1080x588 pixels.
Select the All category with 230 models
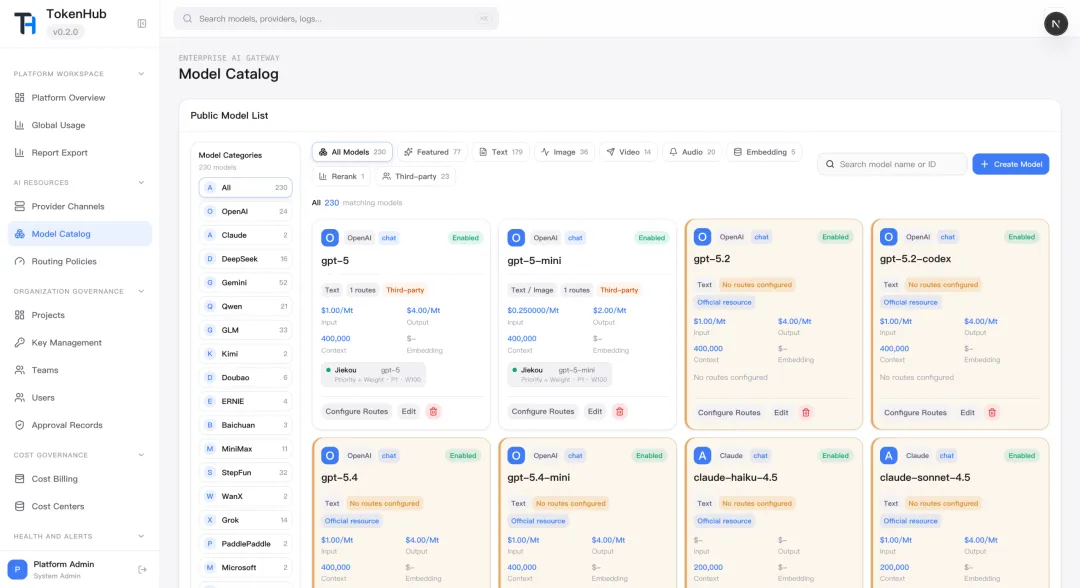(245, 188)
